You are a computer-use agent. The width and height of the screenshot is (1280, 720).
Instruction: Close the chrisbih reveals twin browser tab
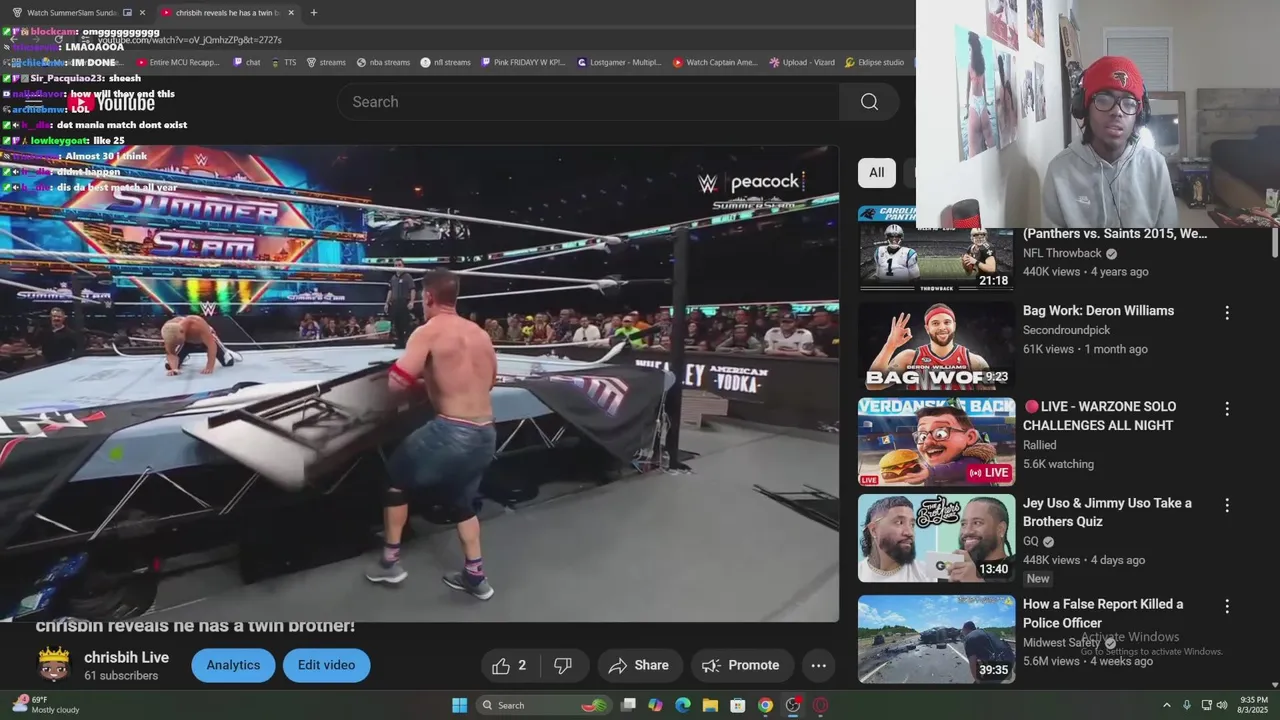coord(291,13)
